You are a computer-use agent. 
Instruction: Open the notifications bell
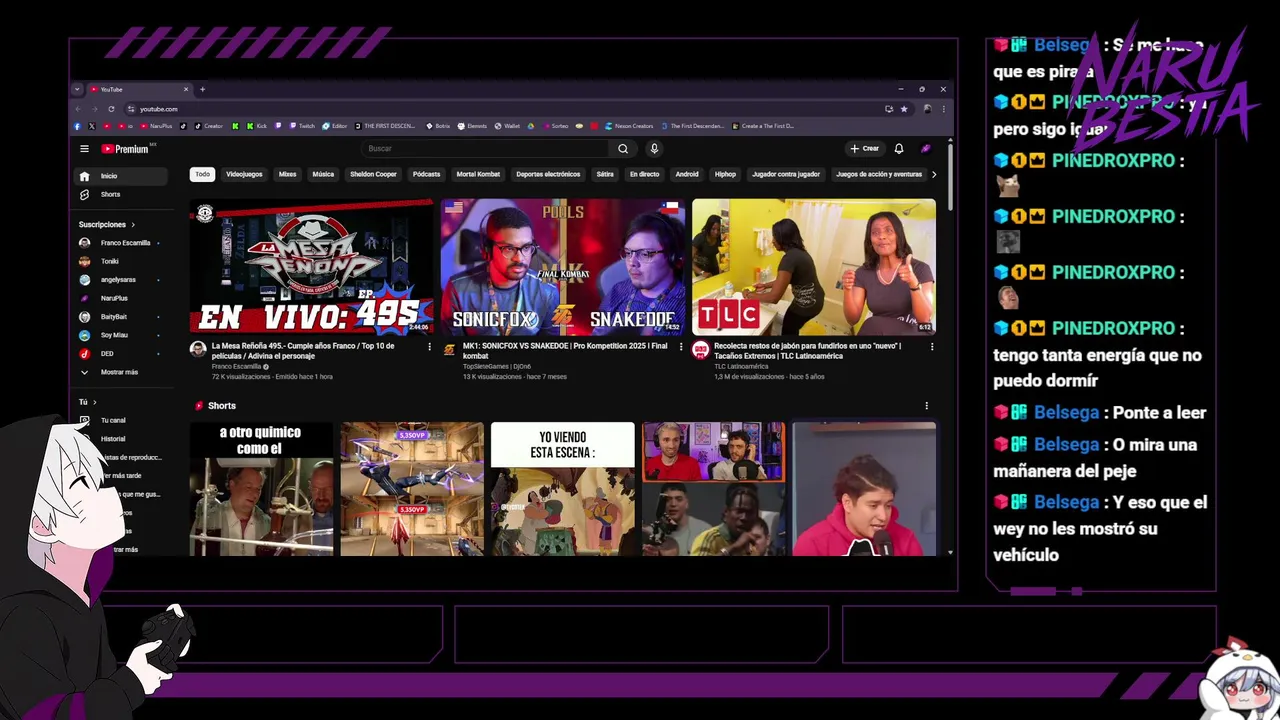click(899, 149)
